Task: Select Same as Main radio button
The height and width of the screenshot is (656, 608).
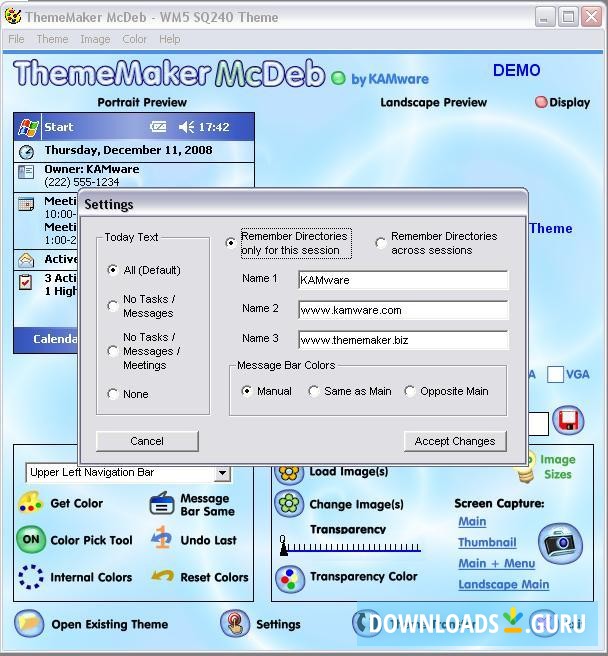Action: pos(313,391)
